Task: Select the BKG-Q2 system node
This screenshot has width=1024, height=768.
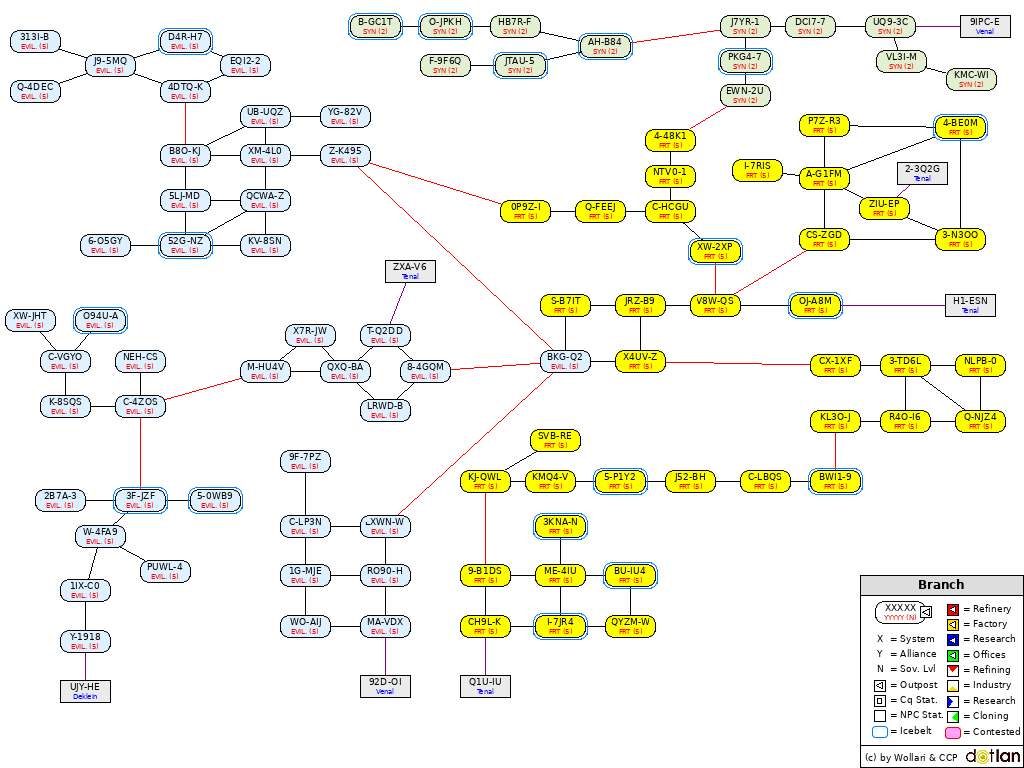Action: click(566, 362)
